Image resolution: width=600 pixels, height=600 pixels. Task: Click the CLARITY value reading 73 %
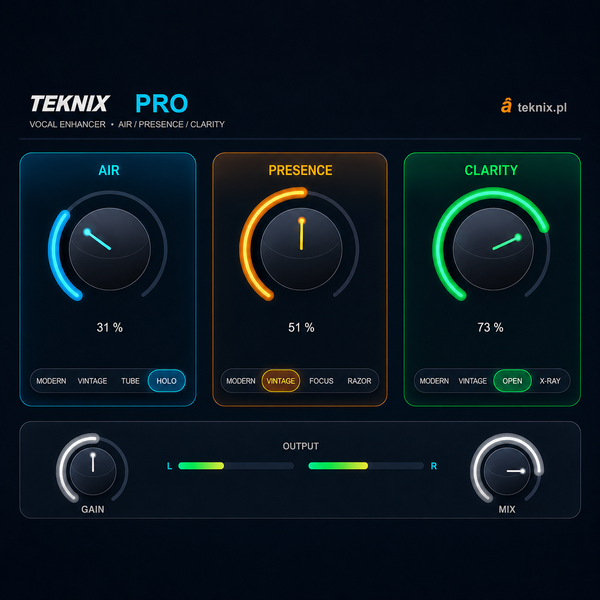click(490, 328)
